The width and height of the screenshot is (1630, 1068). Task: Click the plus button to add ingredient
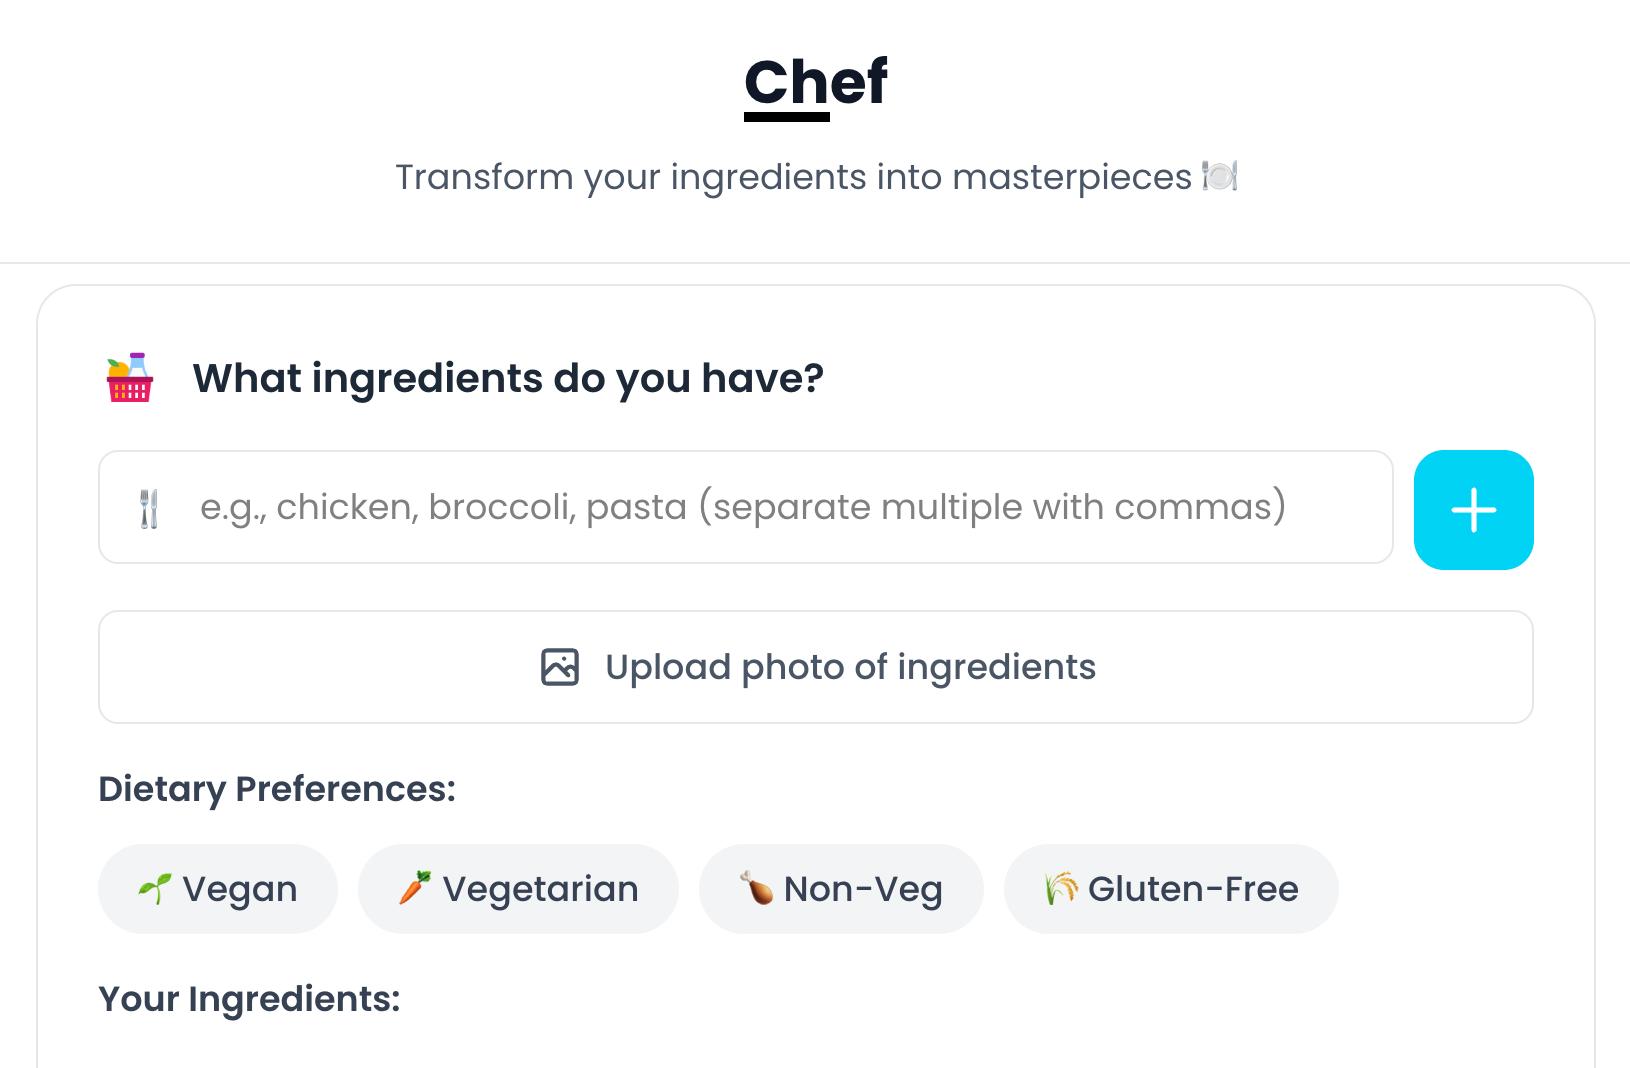1473,510
